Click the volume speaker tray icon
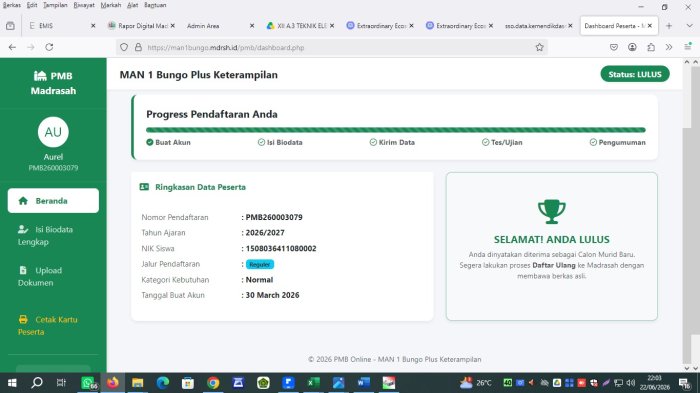700x393 pixels. 630,383
